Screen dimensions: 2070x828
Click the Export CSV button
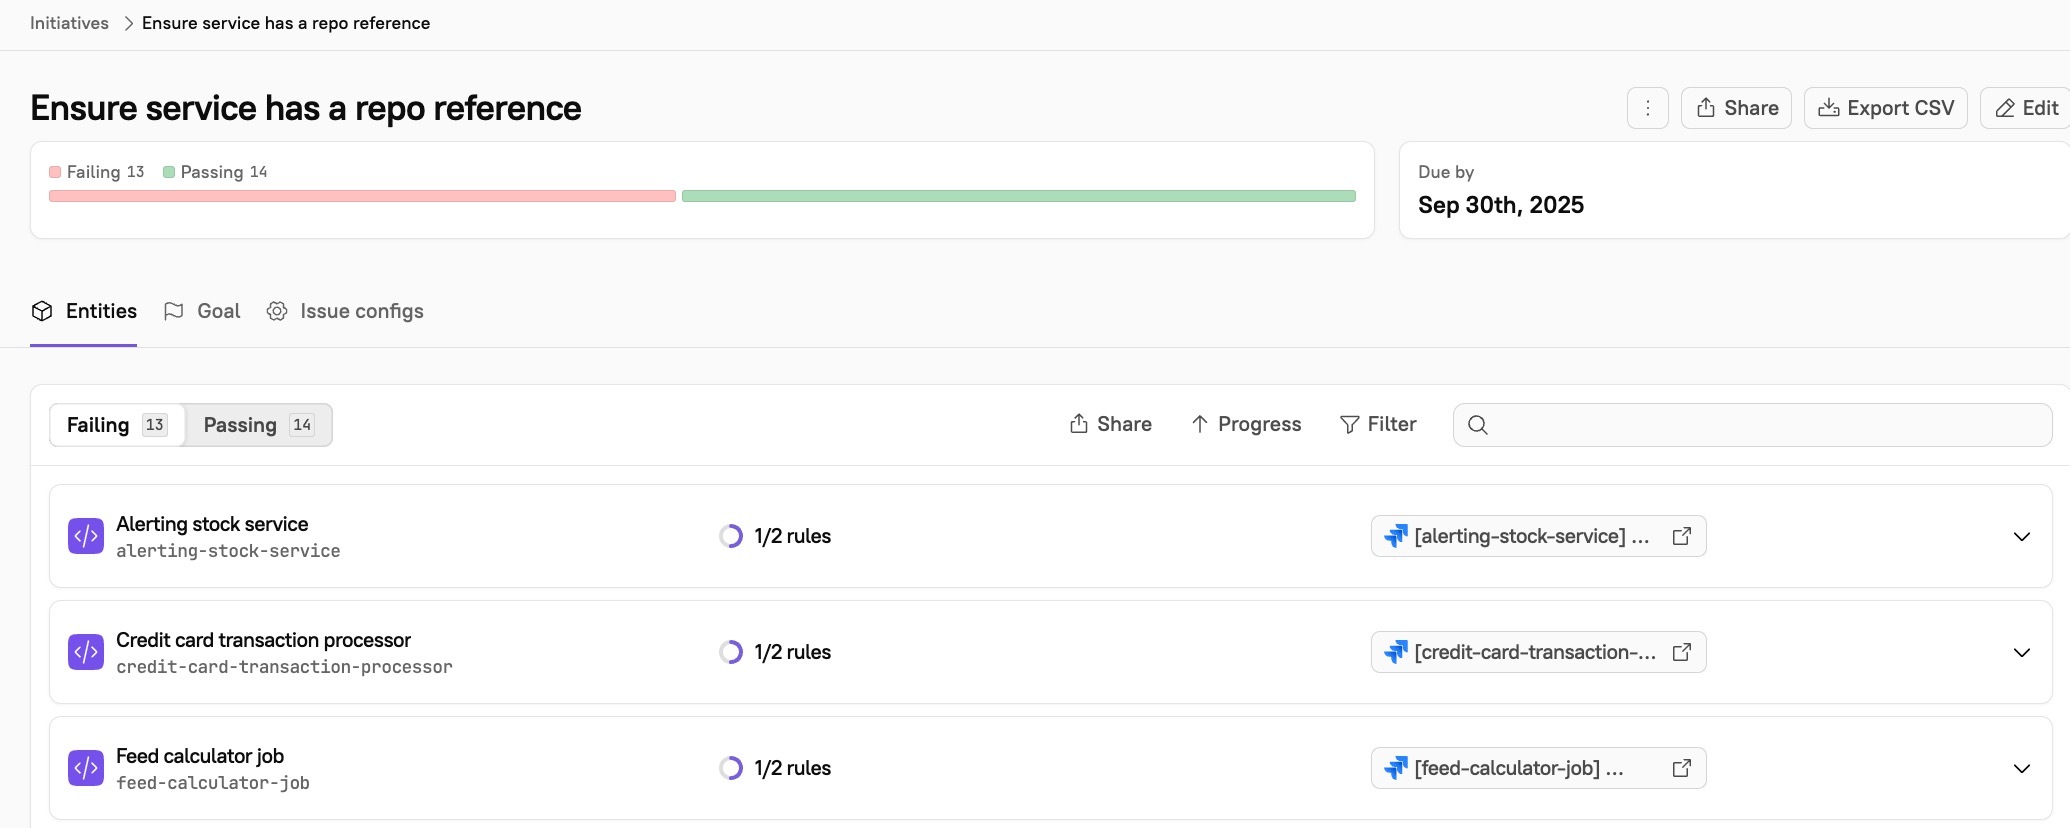[x=1885, y=108]
